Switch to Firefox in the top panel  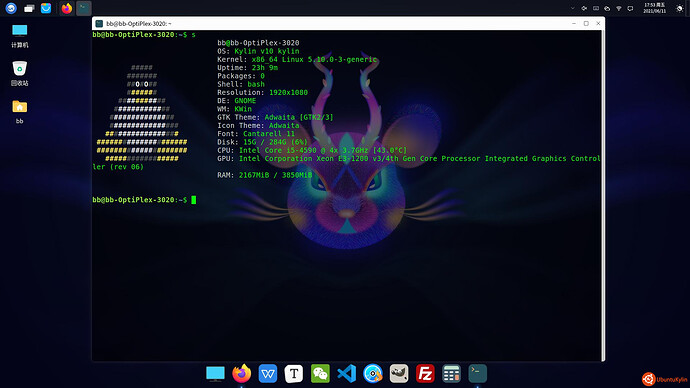(66, 8)
